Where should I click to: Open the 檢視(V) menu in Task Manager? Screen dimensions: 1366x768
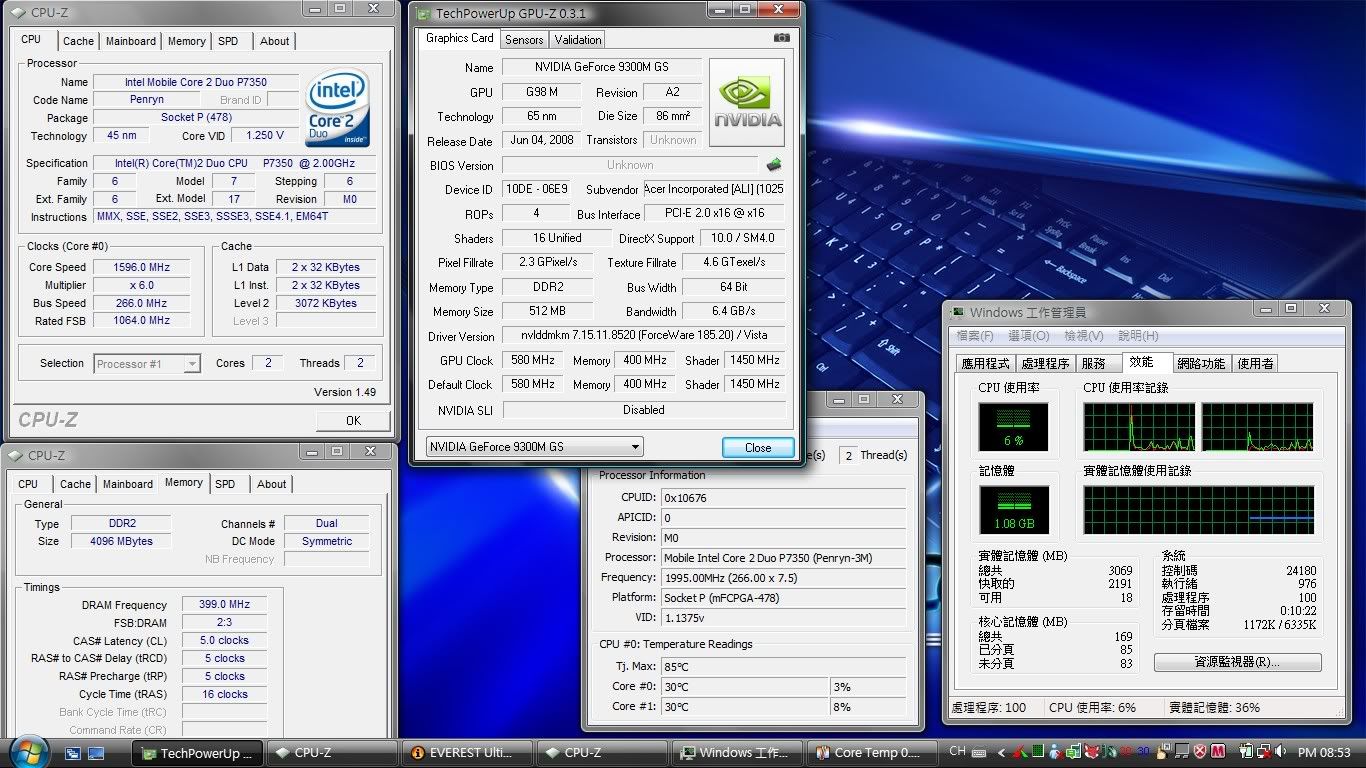pos(1084,336)
